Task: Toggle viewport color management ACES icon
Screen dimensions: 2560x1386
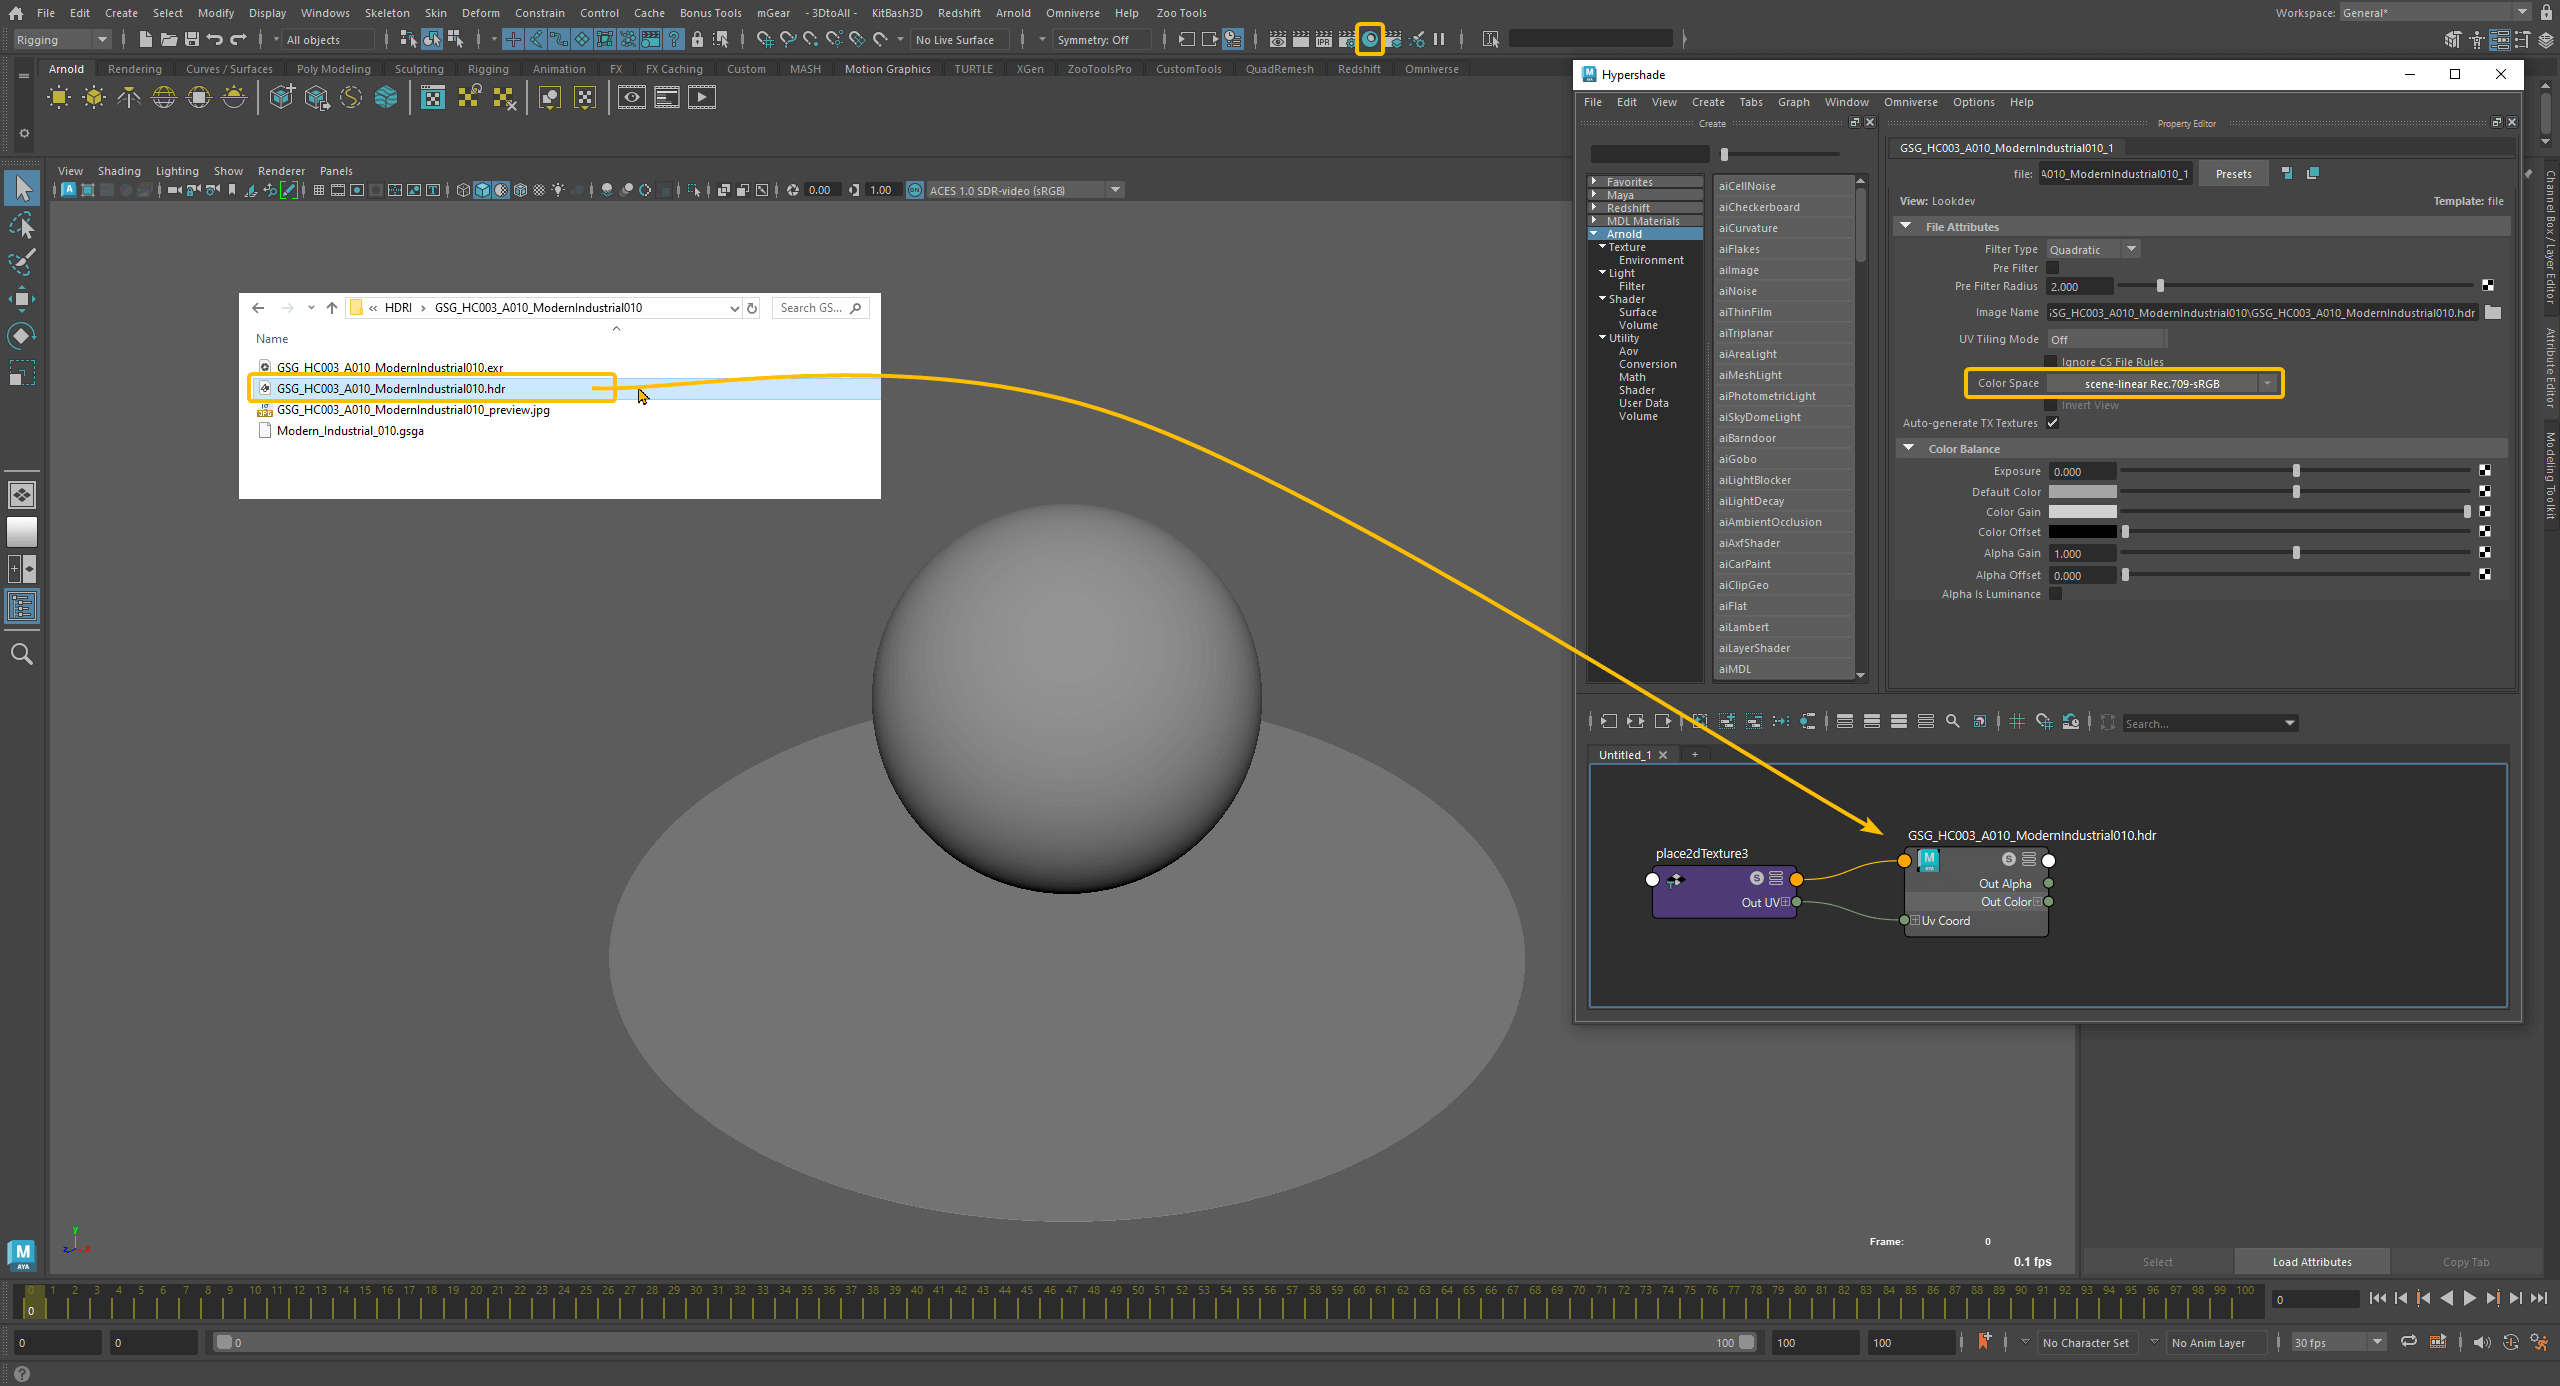Action: pyautogui.click(x=914, y=190)
